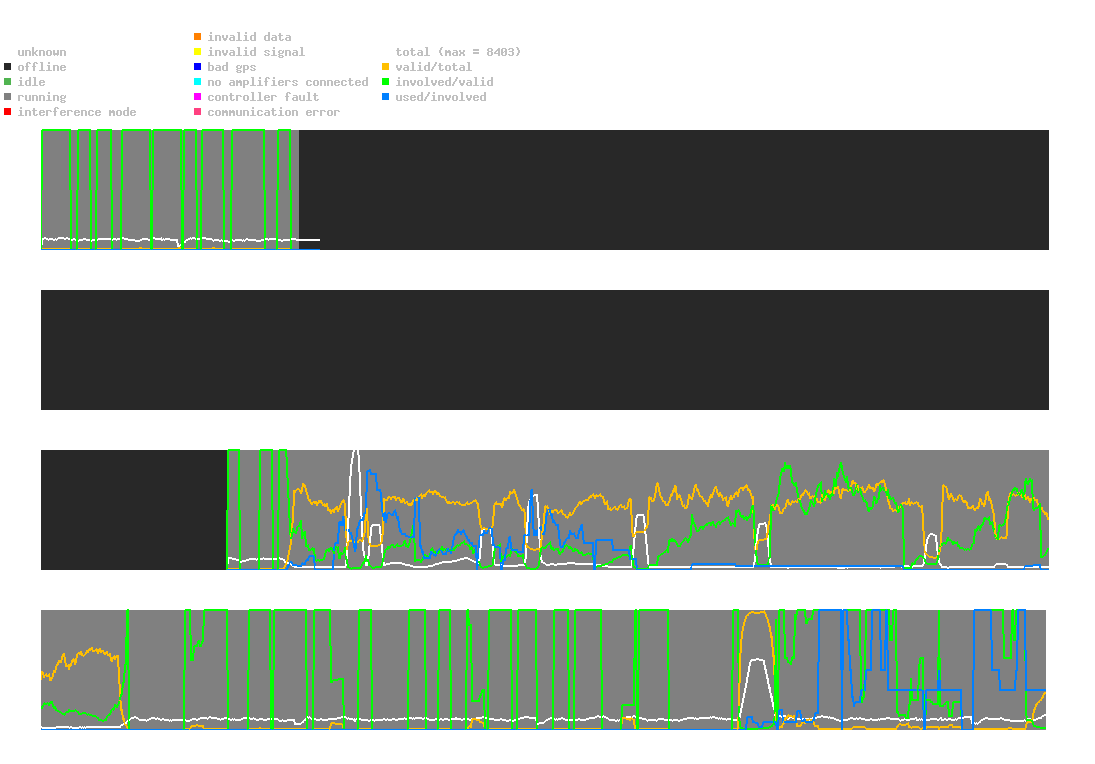Viewport: 1095px width, 764px height.
Task: Click the yellow invalid signal swatch
Action: pos(198,52)
